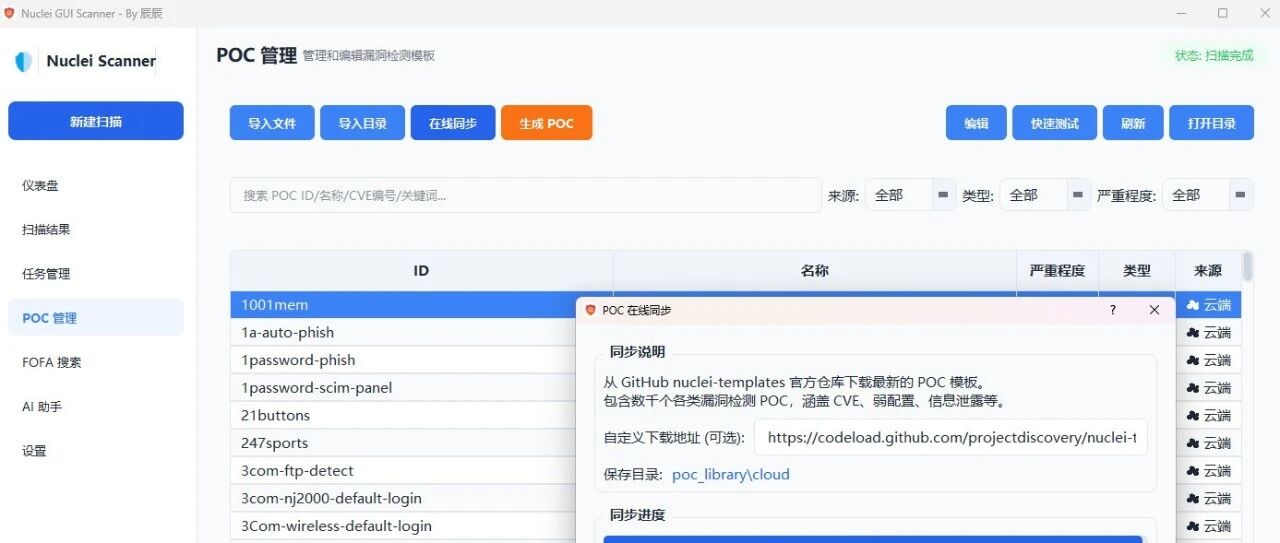Click the 编辑 button
This screenshot has height=543, width=1280.
click(976, 123)
